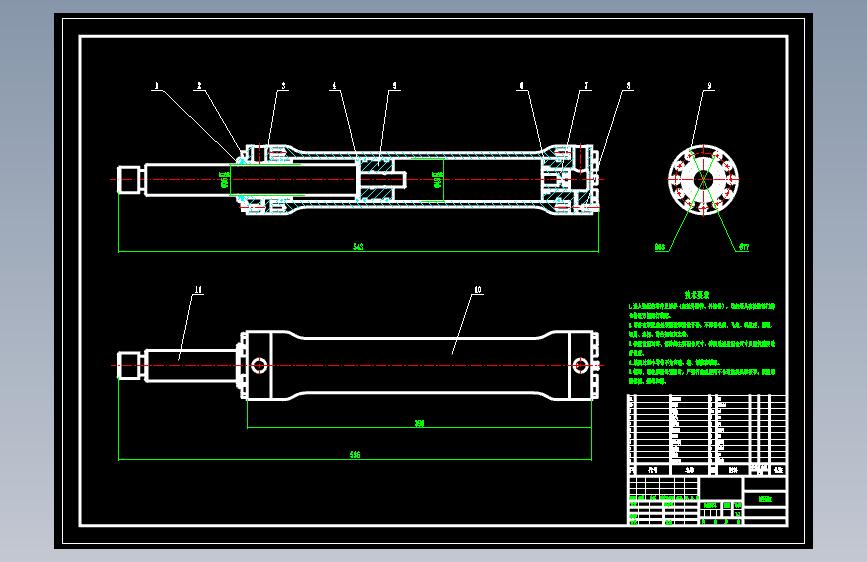Click the Φ77 diameter label
Viewport: 867px width, 562px height.
pyautogui.click(x=744, y=247)
